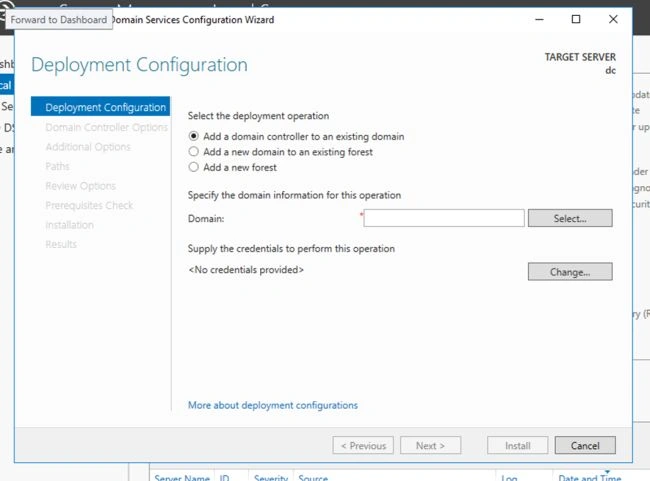Image resolution: width=650 pixels, height=481 pixels.
Task: Maximize the Configuration Wizard window
Action: click(x=576, y=19)
